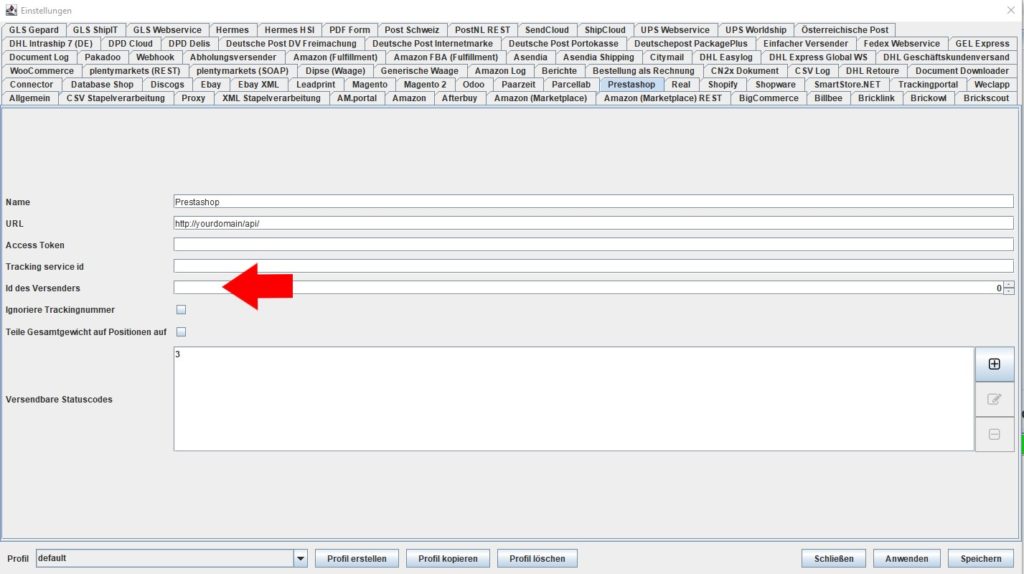
Task: Open the Shopware tab
Action: pos(775,84)
